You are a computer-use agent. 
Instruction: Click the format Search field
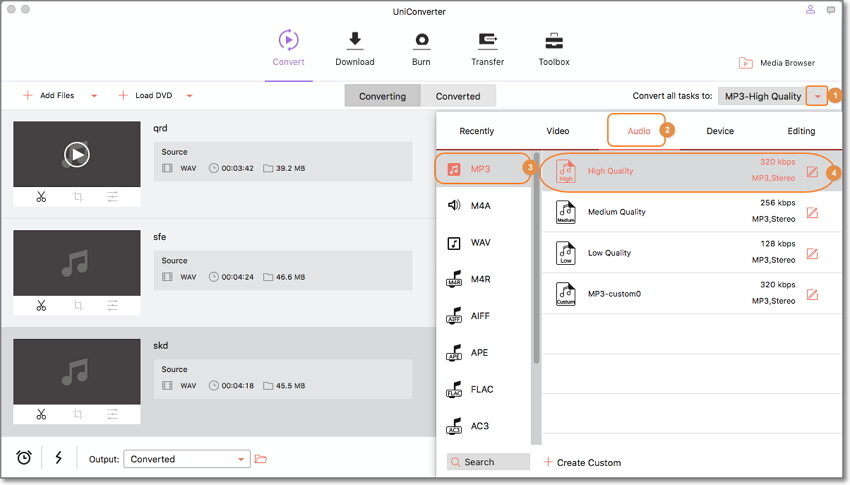[x=488, y=462]
